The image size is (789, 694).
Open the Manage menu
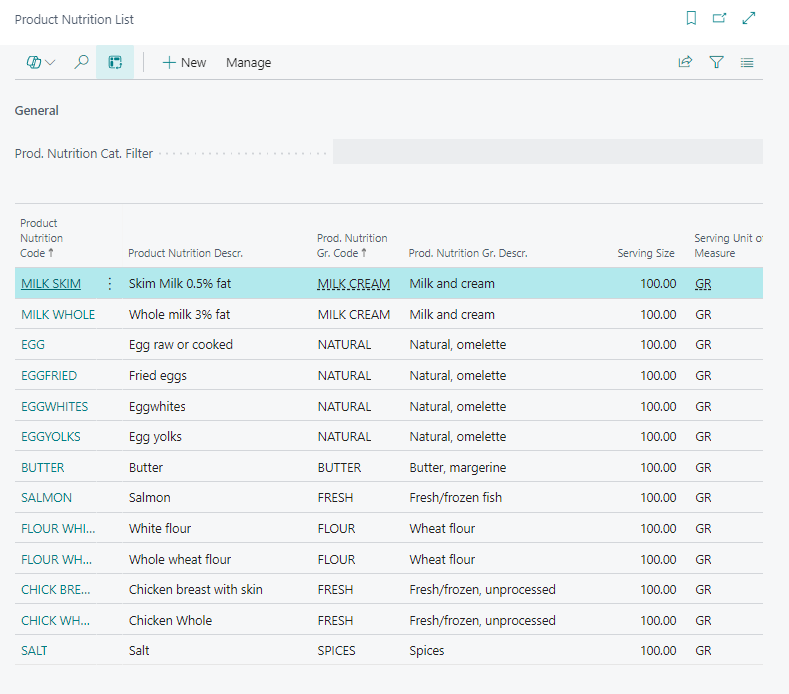pos(248,62)
